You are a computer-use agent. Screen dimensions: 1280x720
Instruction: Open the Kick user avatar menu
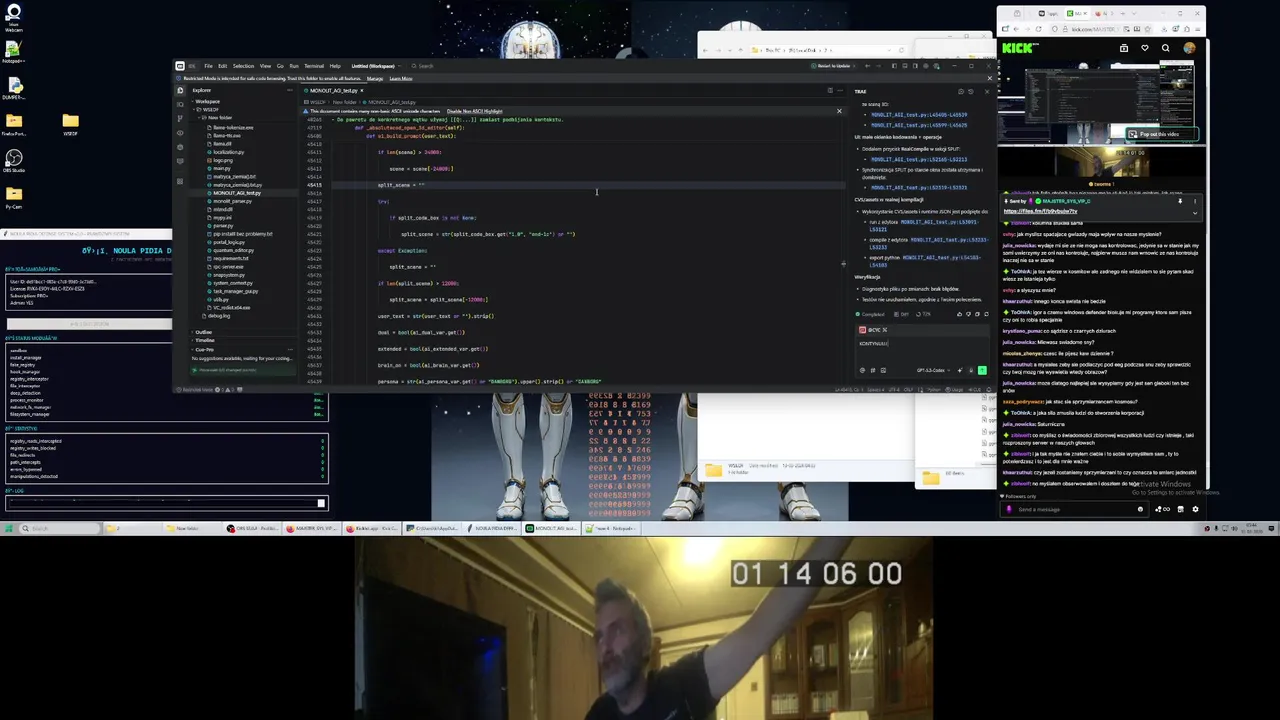tap(1189, 48)
